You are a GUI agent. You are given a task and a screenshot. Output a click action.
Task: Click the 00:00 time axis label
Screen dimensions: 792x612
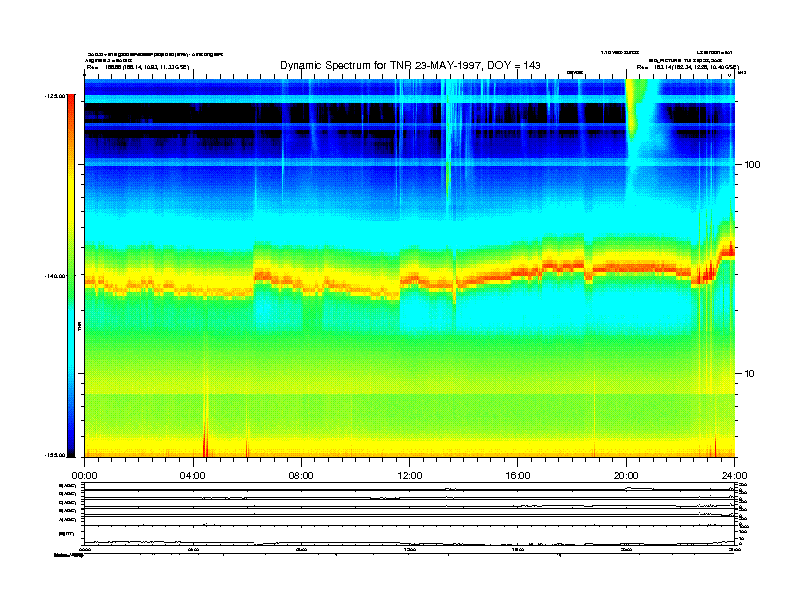click(x=84, y=476)
